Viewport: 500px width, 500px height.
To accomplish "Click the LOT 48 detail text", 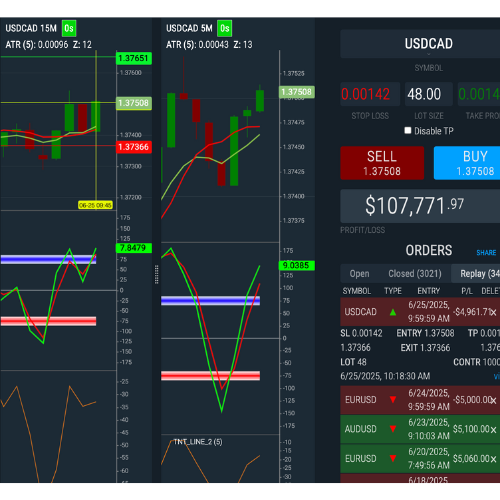I will tap(353, 362).
